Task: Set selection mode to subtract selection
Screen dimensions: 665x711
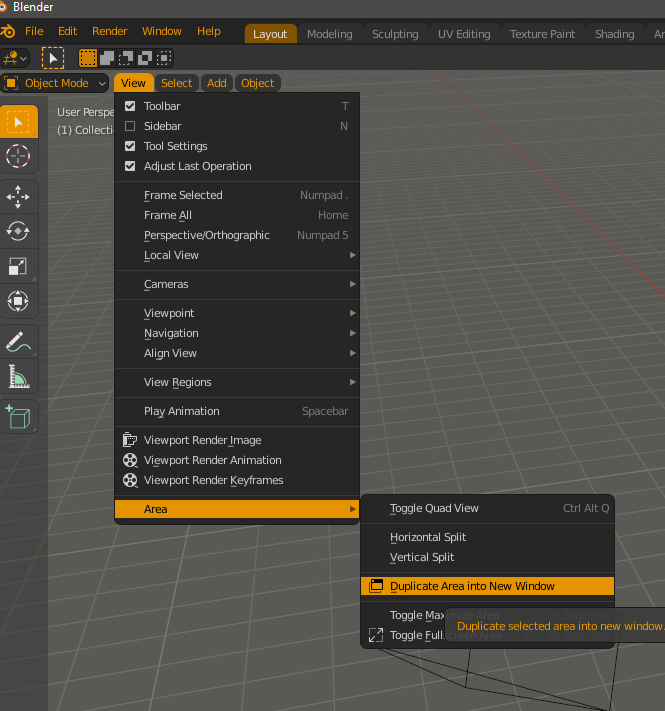Action: [126, 58]
